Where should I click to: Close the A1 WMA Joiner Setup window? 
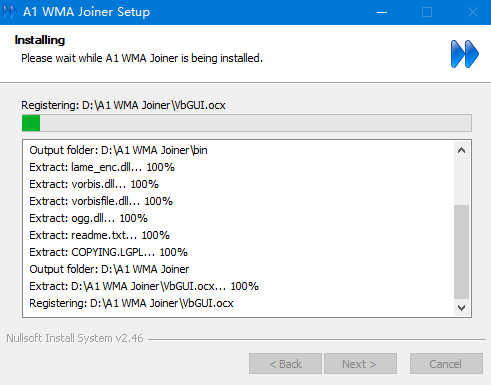472,12
